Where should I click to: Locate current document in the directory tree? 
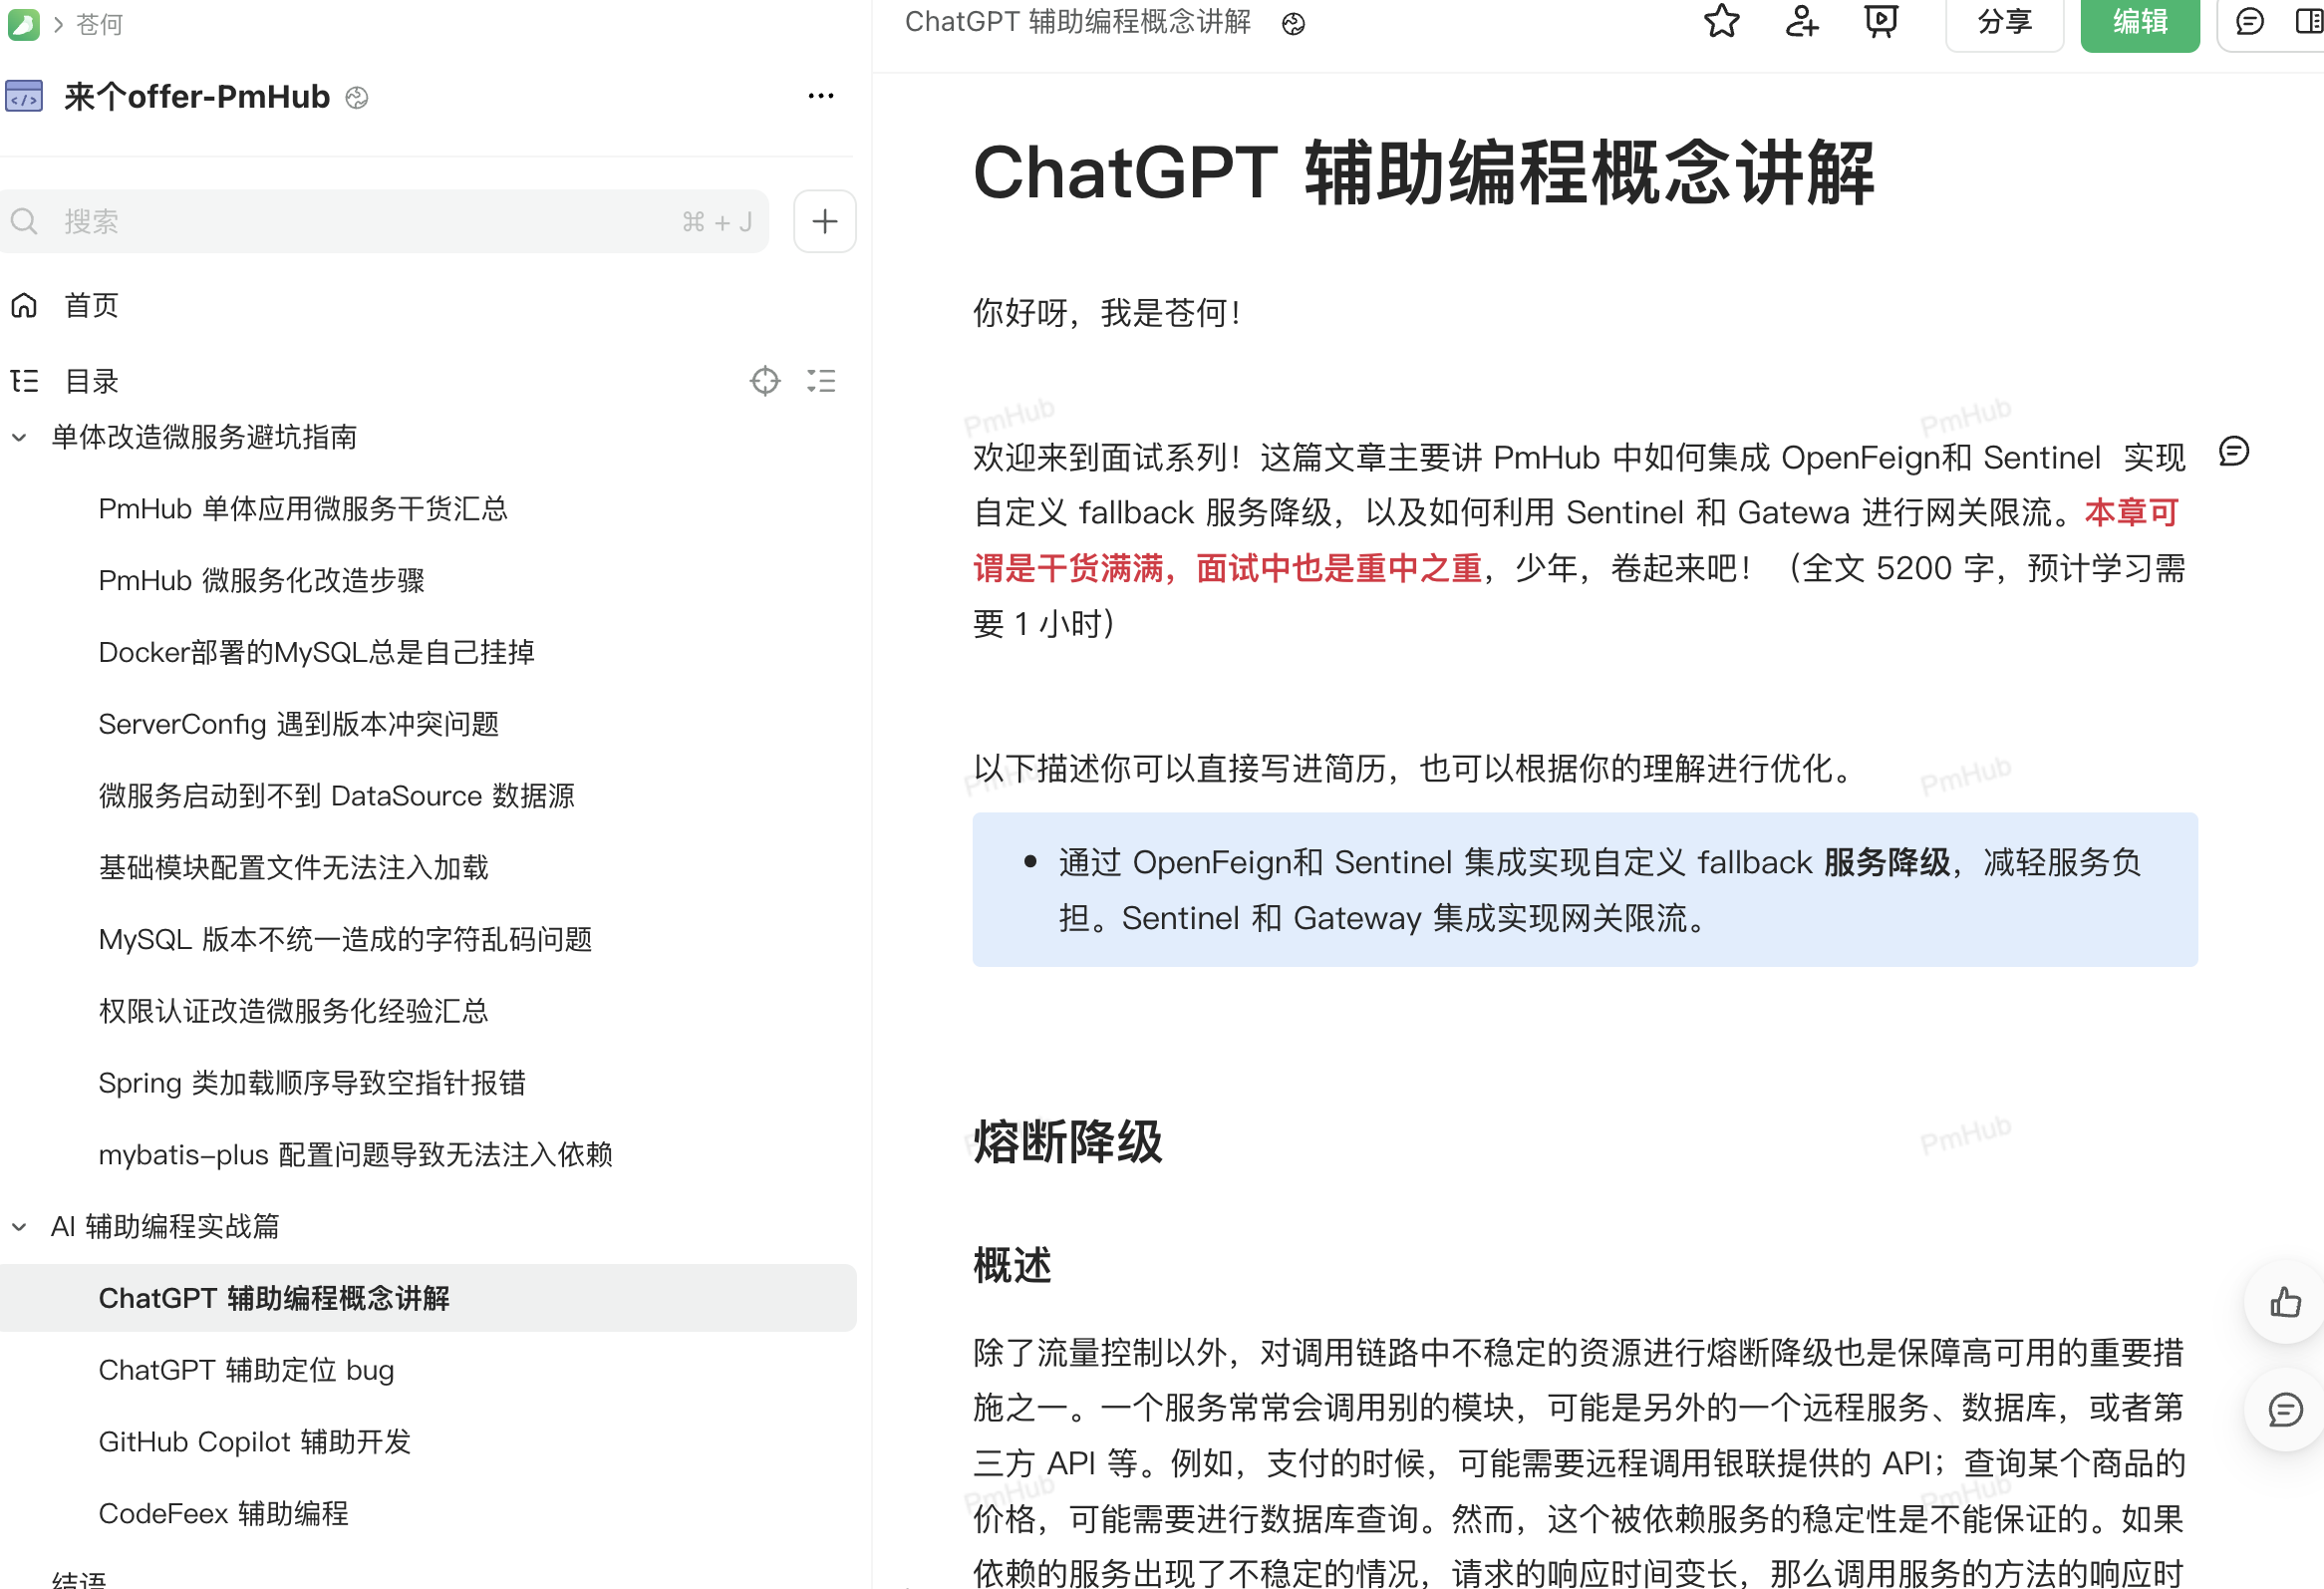point(765,381)
